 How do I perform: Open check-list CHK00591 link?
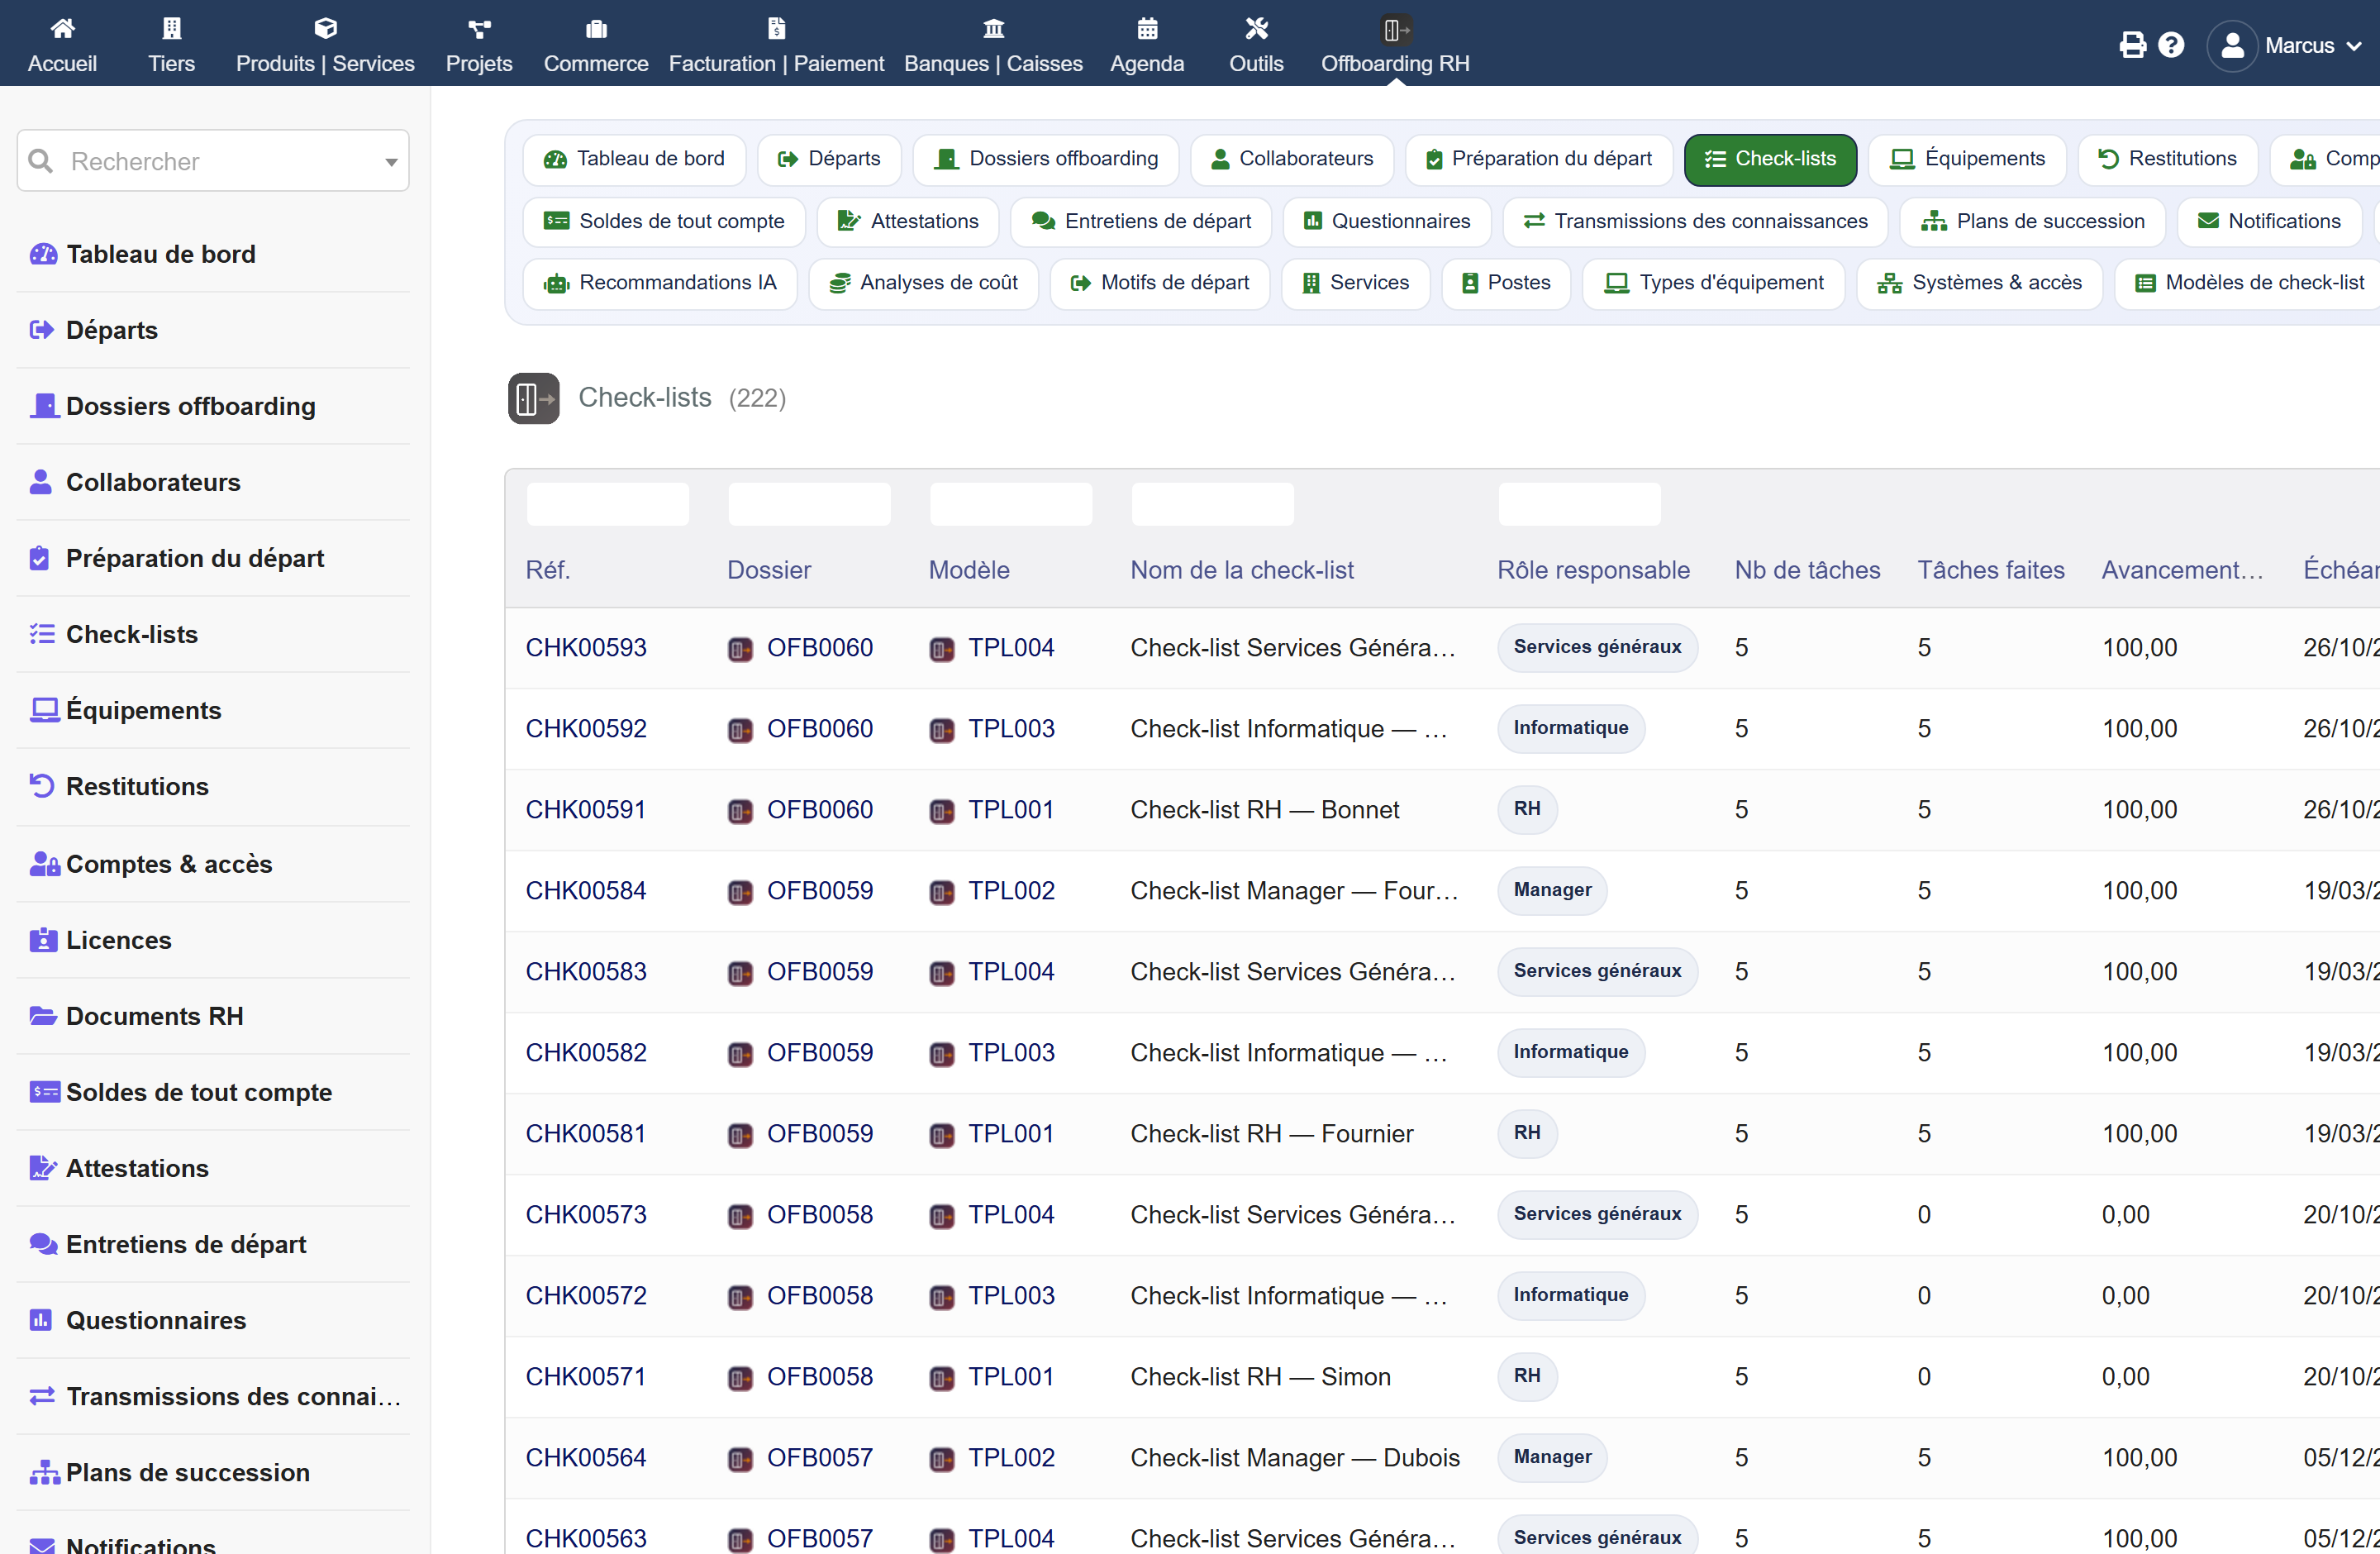[586, 810]
